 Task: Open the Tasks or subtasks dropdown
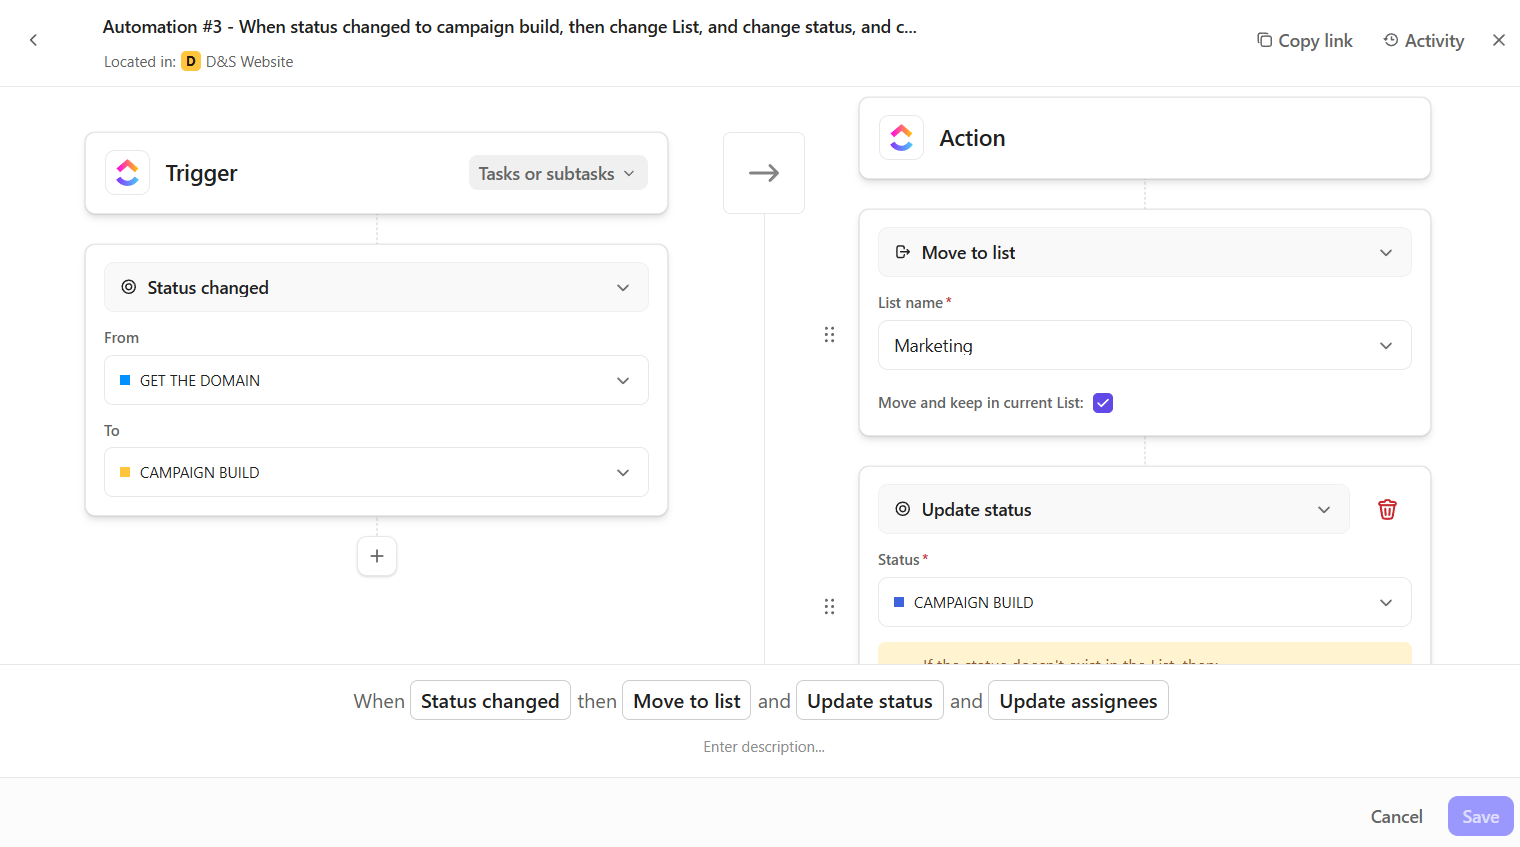coord(558,173)
